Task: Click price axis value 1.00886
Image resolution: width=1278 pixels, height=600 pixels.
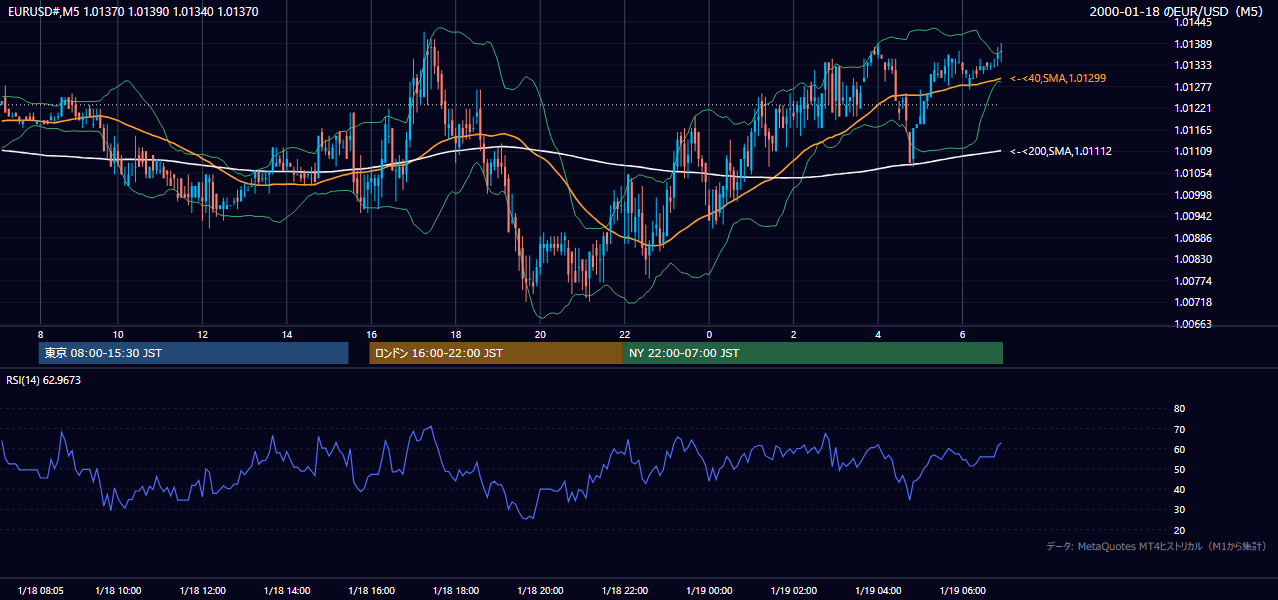Action: (1193, 238)
